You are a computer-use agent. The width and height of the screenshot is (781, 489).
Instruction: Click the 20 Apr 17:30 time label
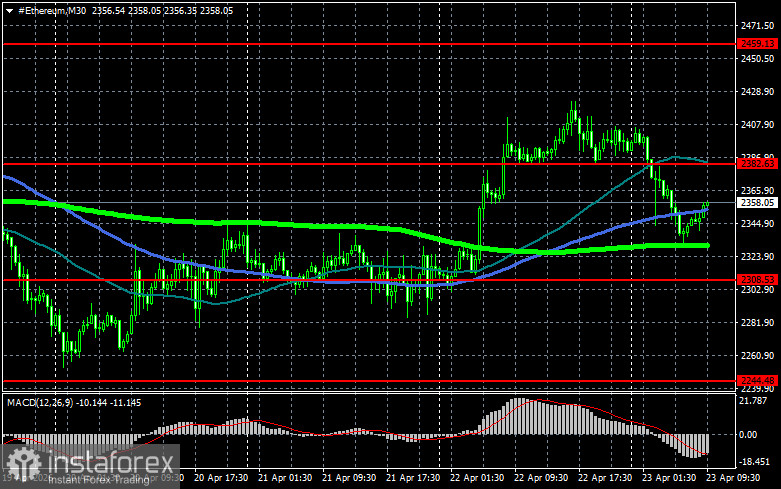[221, 478]
